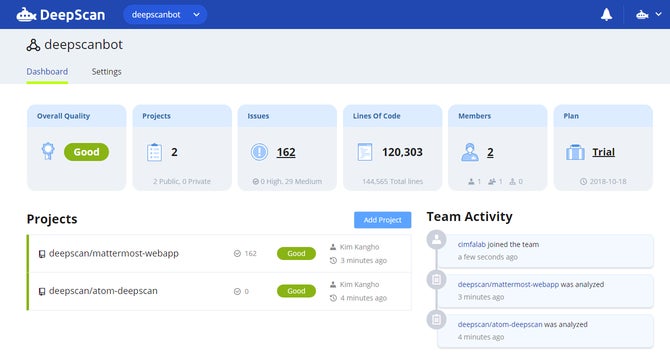Click the owner member count icon
The width and height of the screenshot is (670, 360).
point(471,181)
